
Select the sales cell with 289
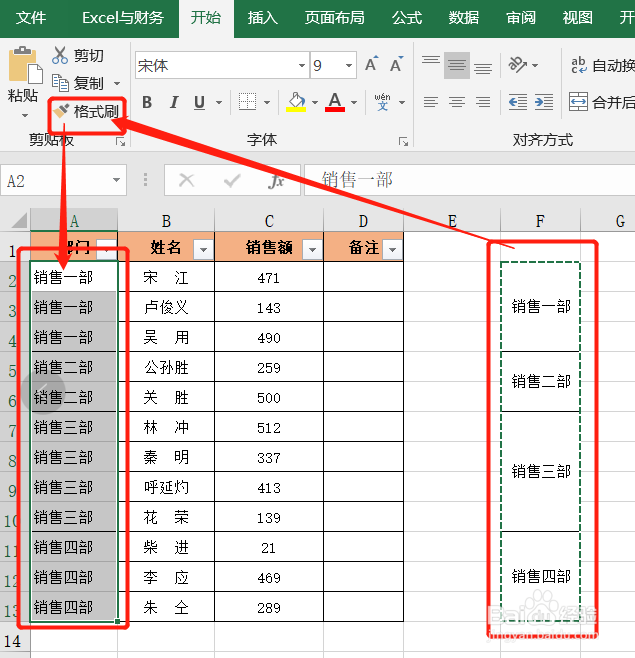pos(269,607)
